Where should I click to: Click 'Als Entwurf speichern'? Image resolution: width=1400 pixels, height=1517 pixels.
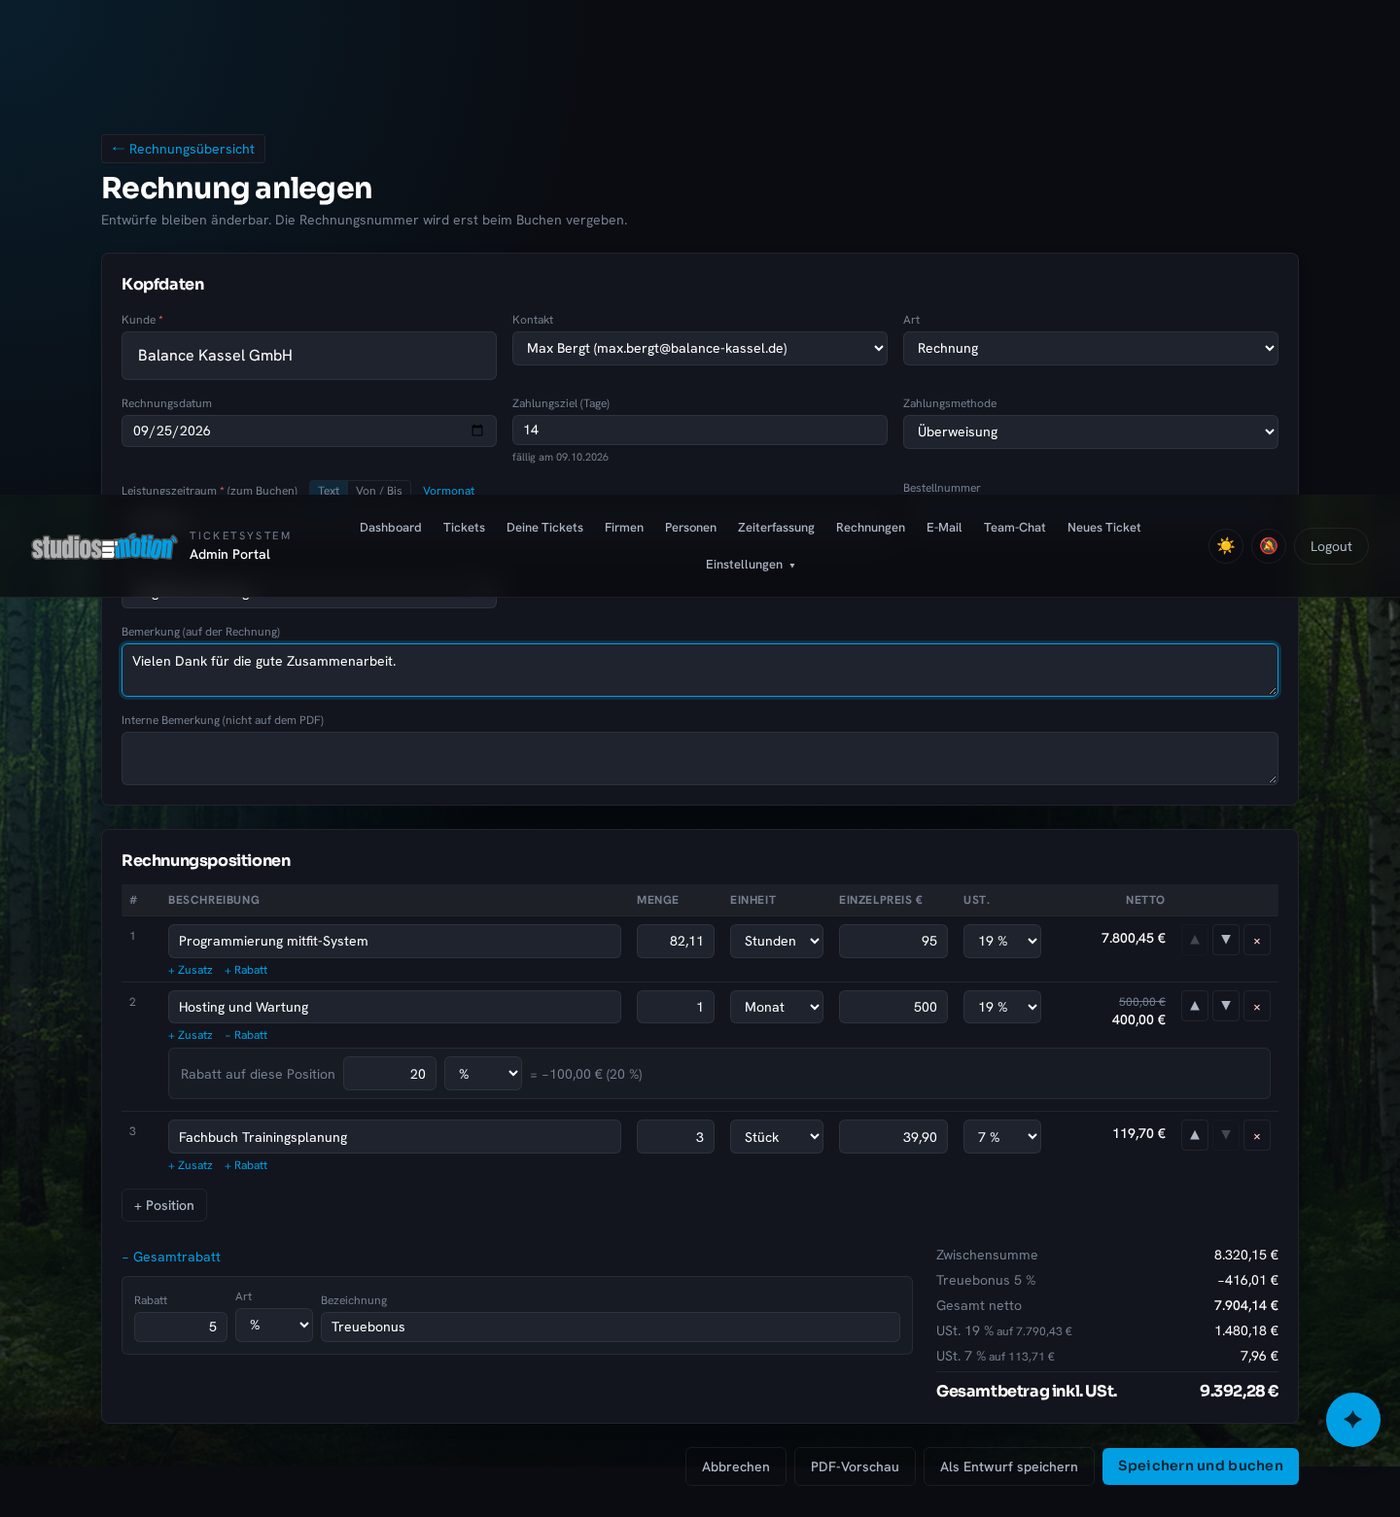point(1008,1467)
